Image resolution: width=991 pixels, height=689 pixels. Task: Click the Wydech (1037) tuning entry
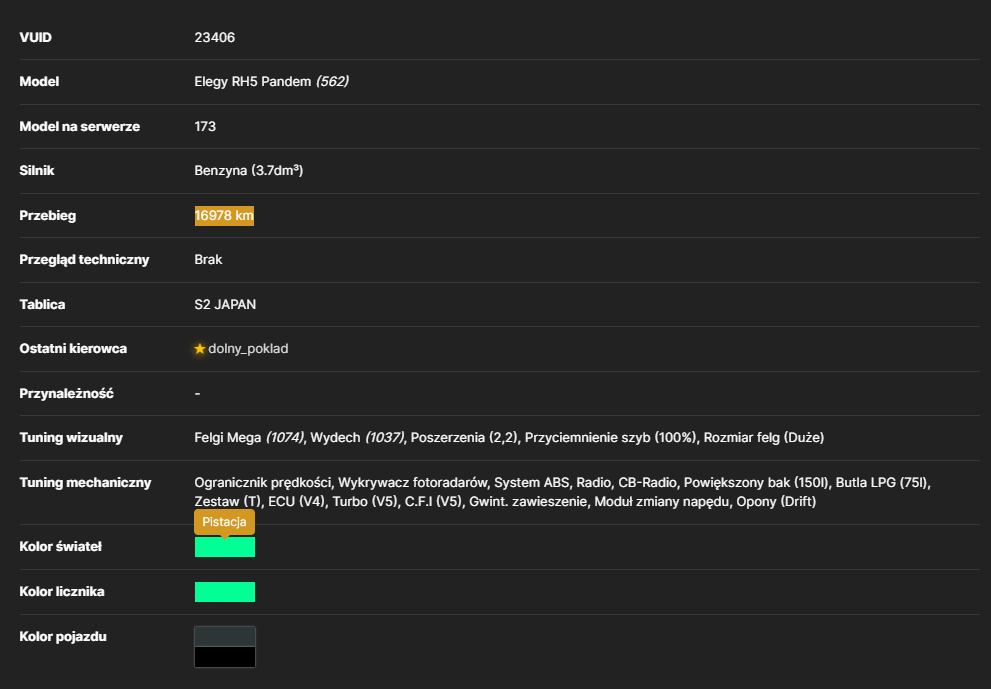click(x=357, y=437)
